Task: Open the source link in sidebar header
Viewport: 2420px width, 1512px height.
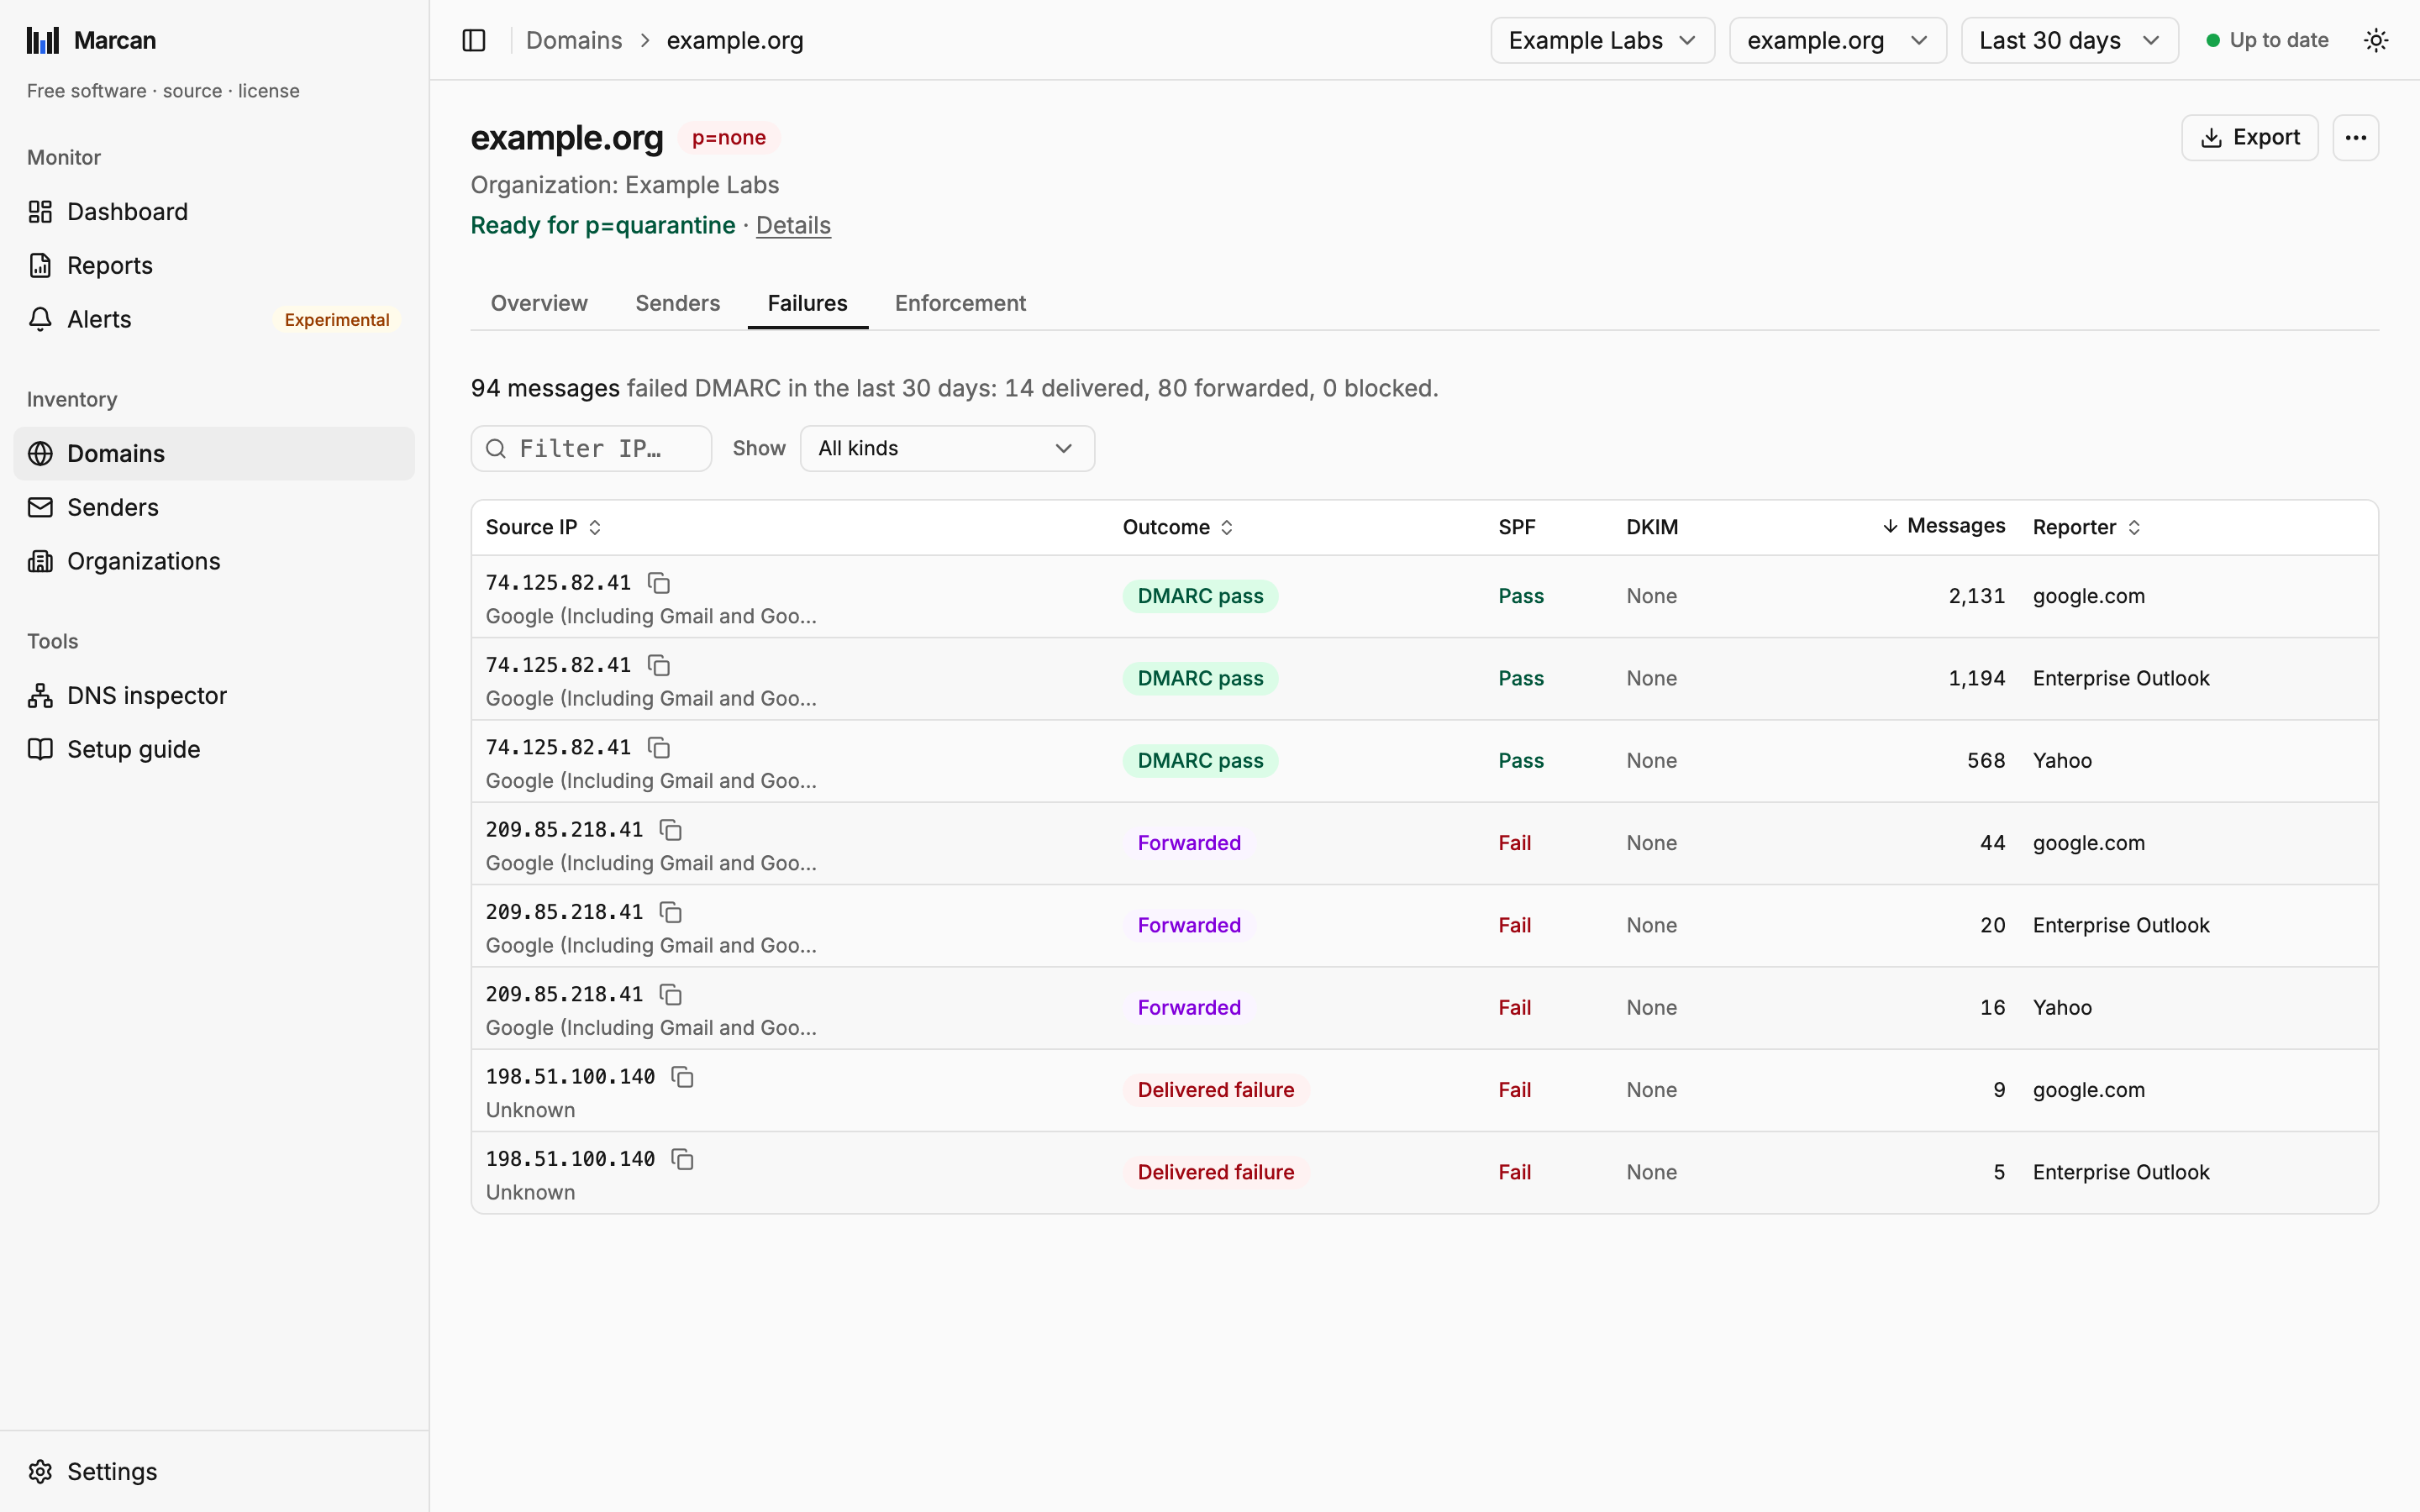Action: (192, 91)
